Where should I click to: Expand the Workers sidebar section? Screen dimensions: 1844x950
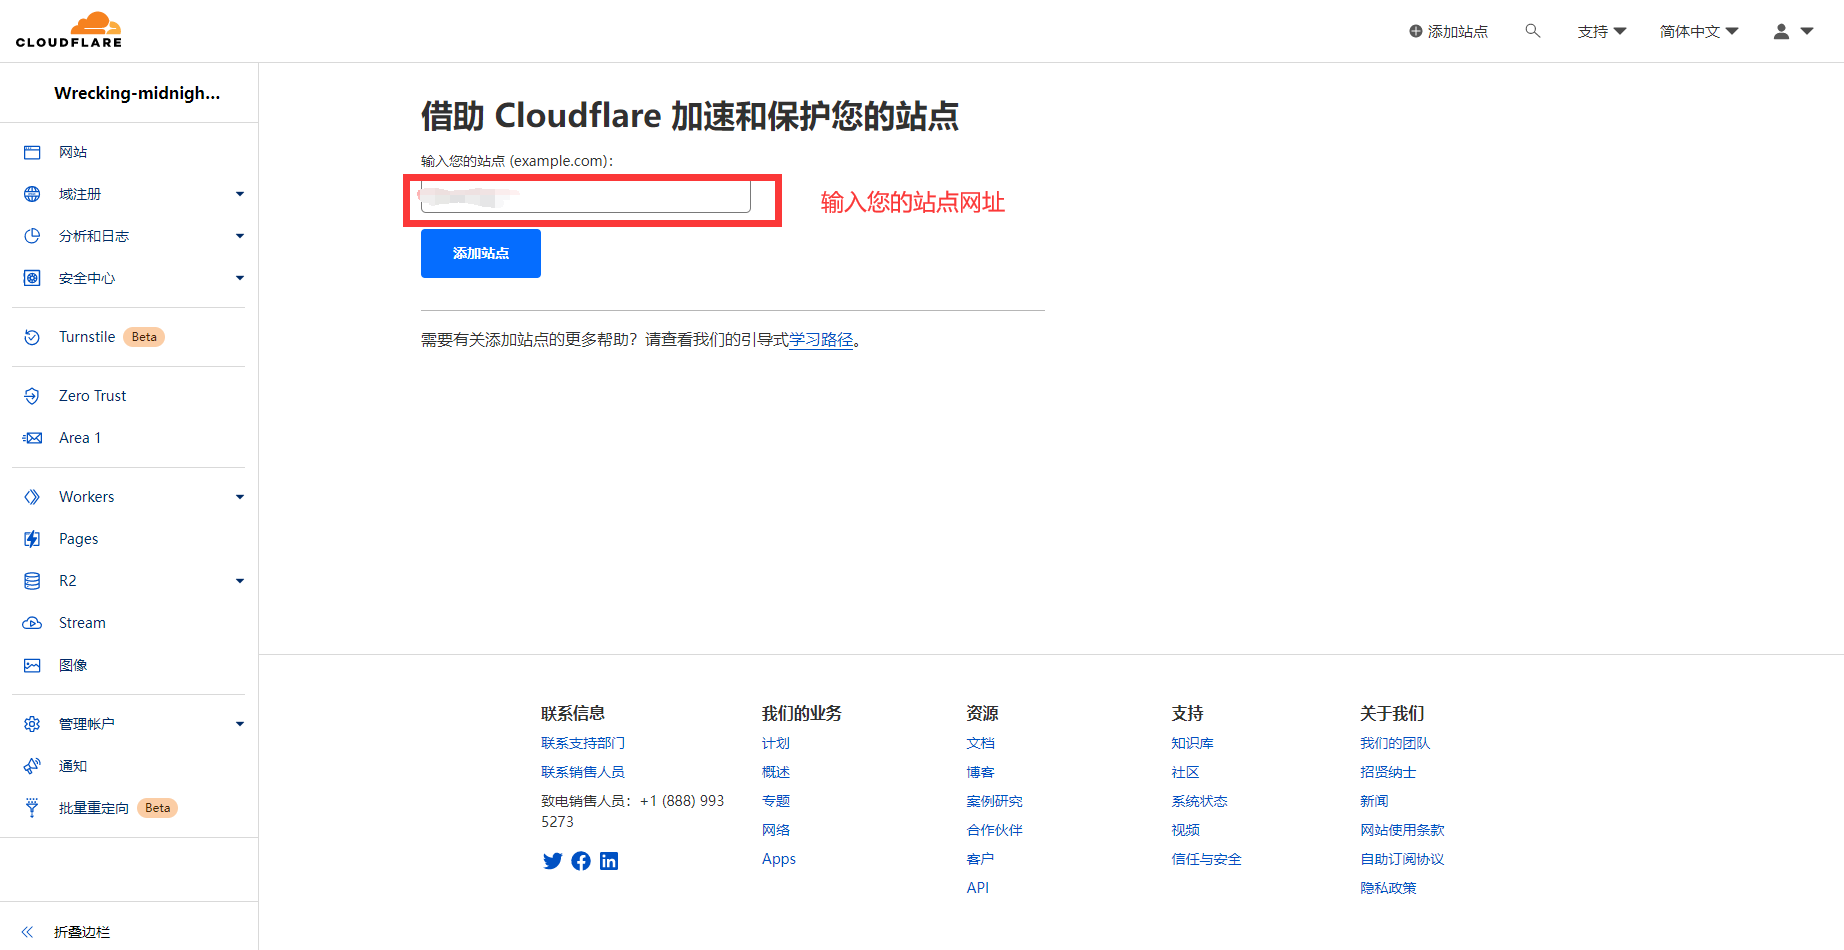239,497
